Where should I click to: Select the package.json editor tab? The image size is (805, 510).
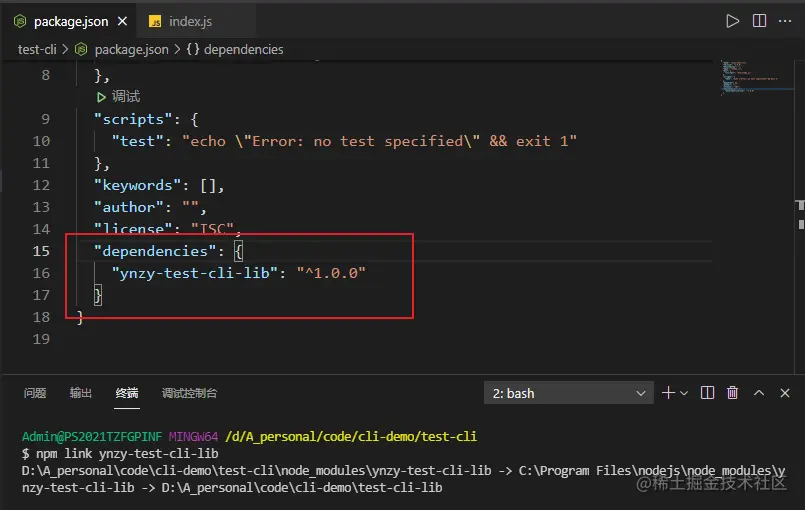(x=71, y=22)
